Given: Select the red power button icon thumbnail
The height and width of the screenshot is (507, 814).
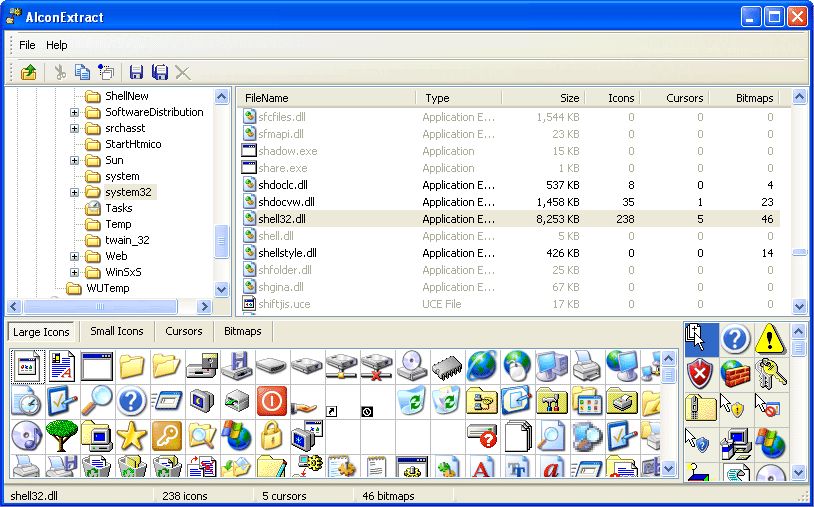Looking at the screenshot, I should click(271, 401).
